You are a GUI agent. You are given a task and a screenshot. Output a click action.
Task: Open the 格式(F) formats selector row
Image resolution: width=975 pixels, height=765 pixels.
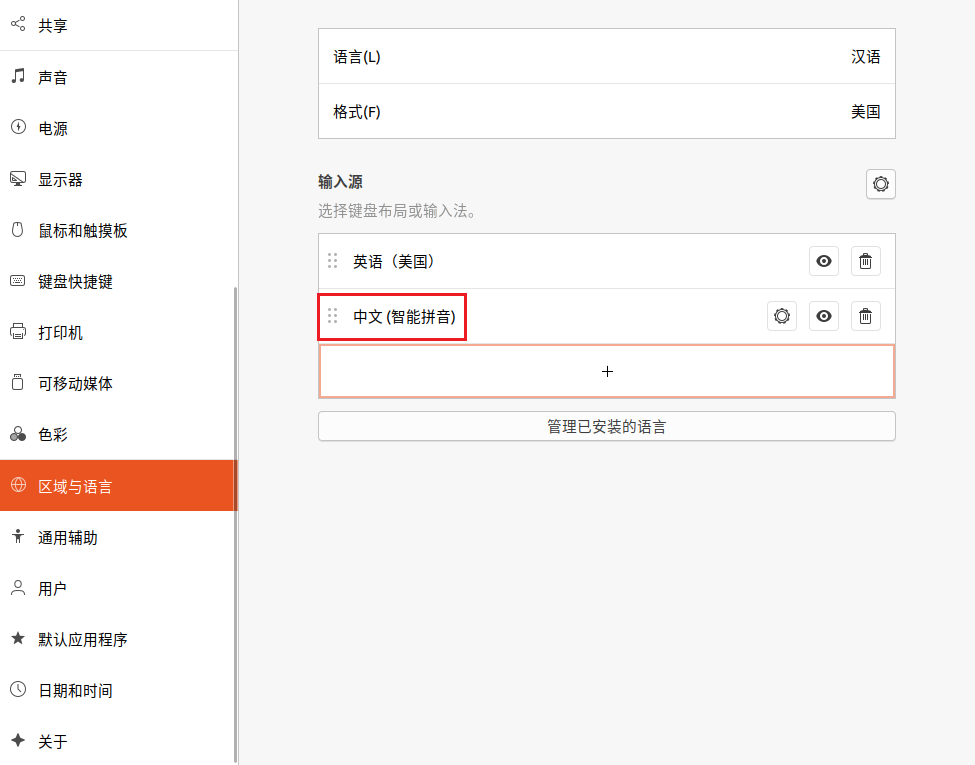pyautogui.click(x=606, y=112)
